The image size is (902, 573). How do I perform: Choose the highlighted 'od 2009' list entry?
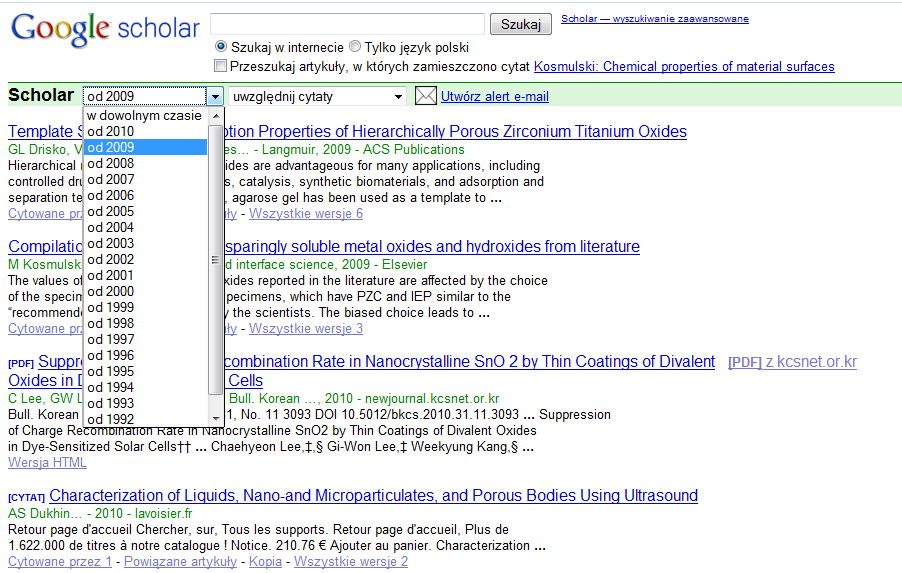(x=146, y=147)
